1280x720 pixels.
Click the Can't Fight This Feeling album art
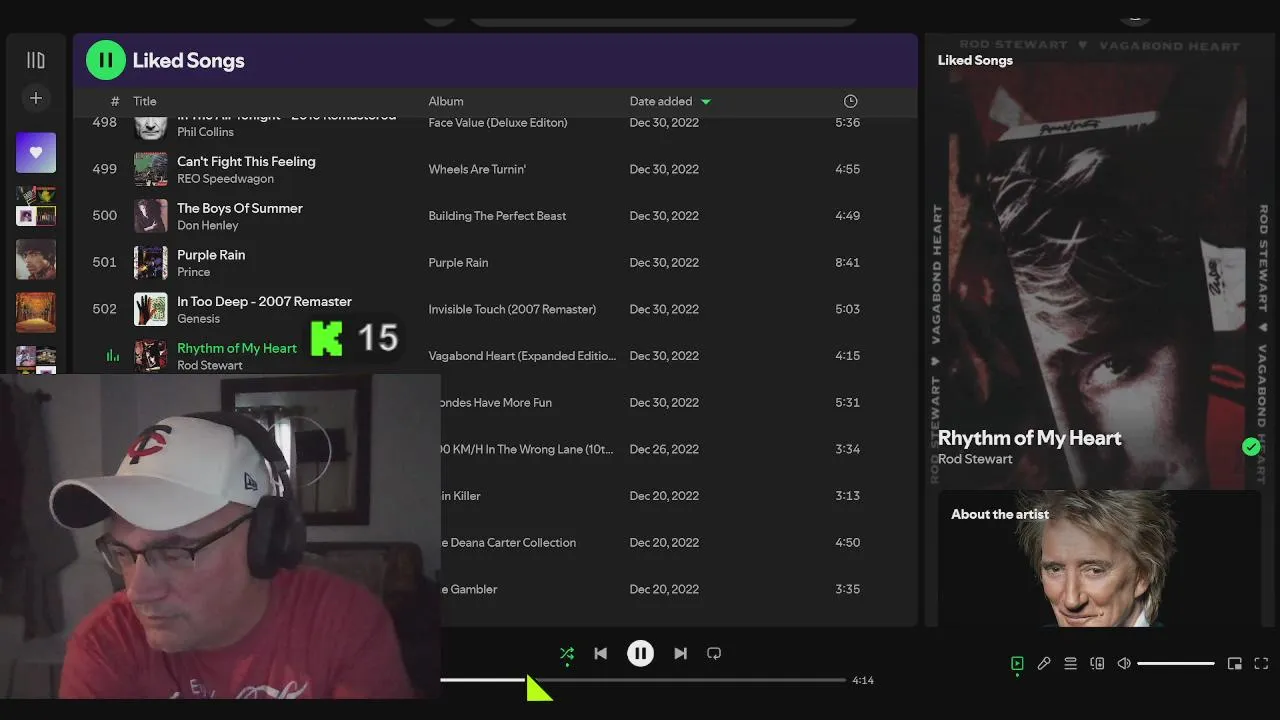pos(151,169)
